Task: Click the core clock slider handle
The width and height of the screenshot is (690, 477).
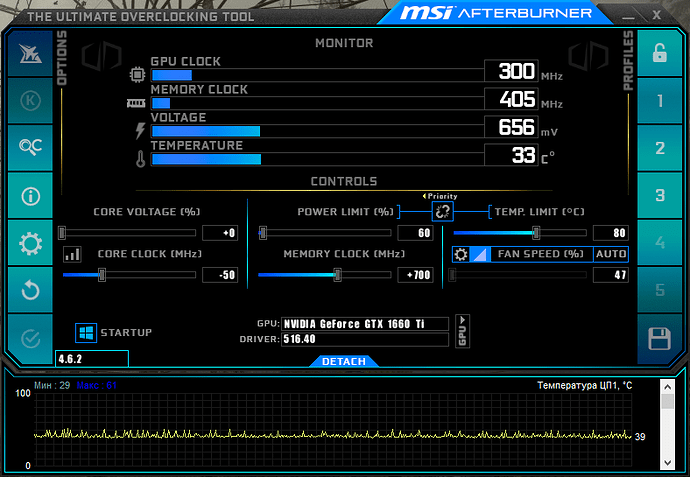Action: coord(102,275)
